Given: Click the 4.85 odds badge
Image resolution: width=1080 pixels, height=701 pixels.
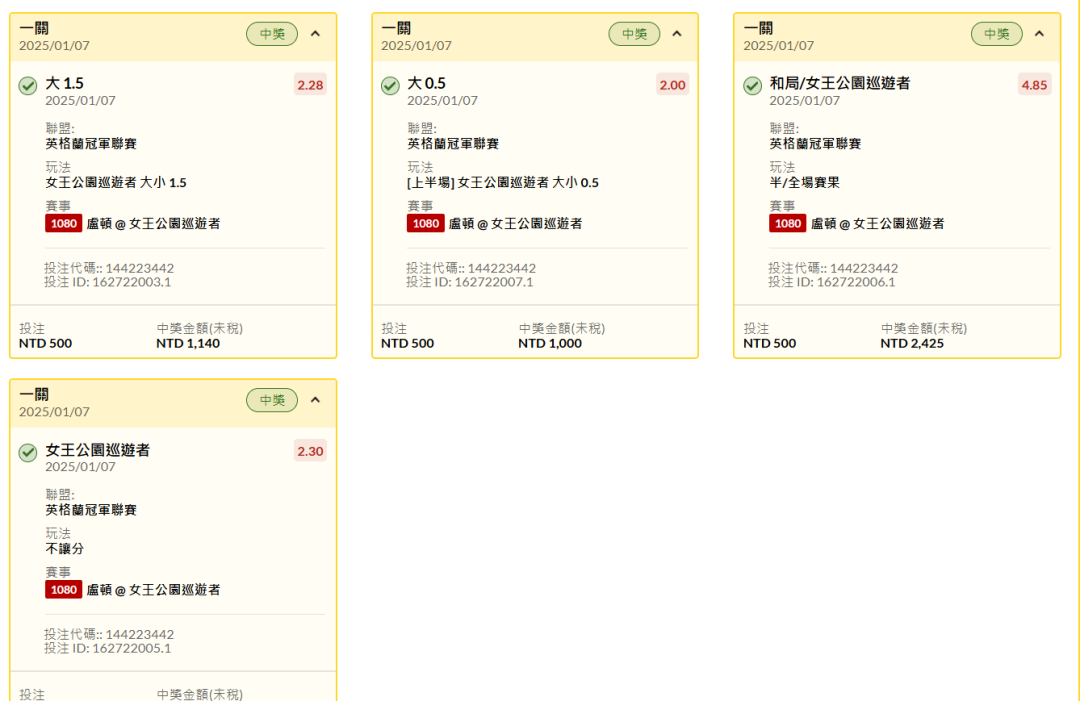Looking at the screenshot, I should click(x=1035, y=85).
